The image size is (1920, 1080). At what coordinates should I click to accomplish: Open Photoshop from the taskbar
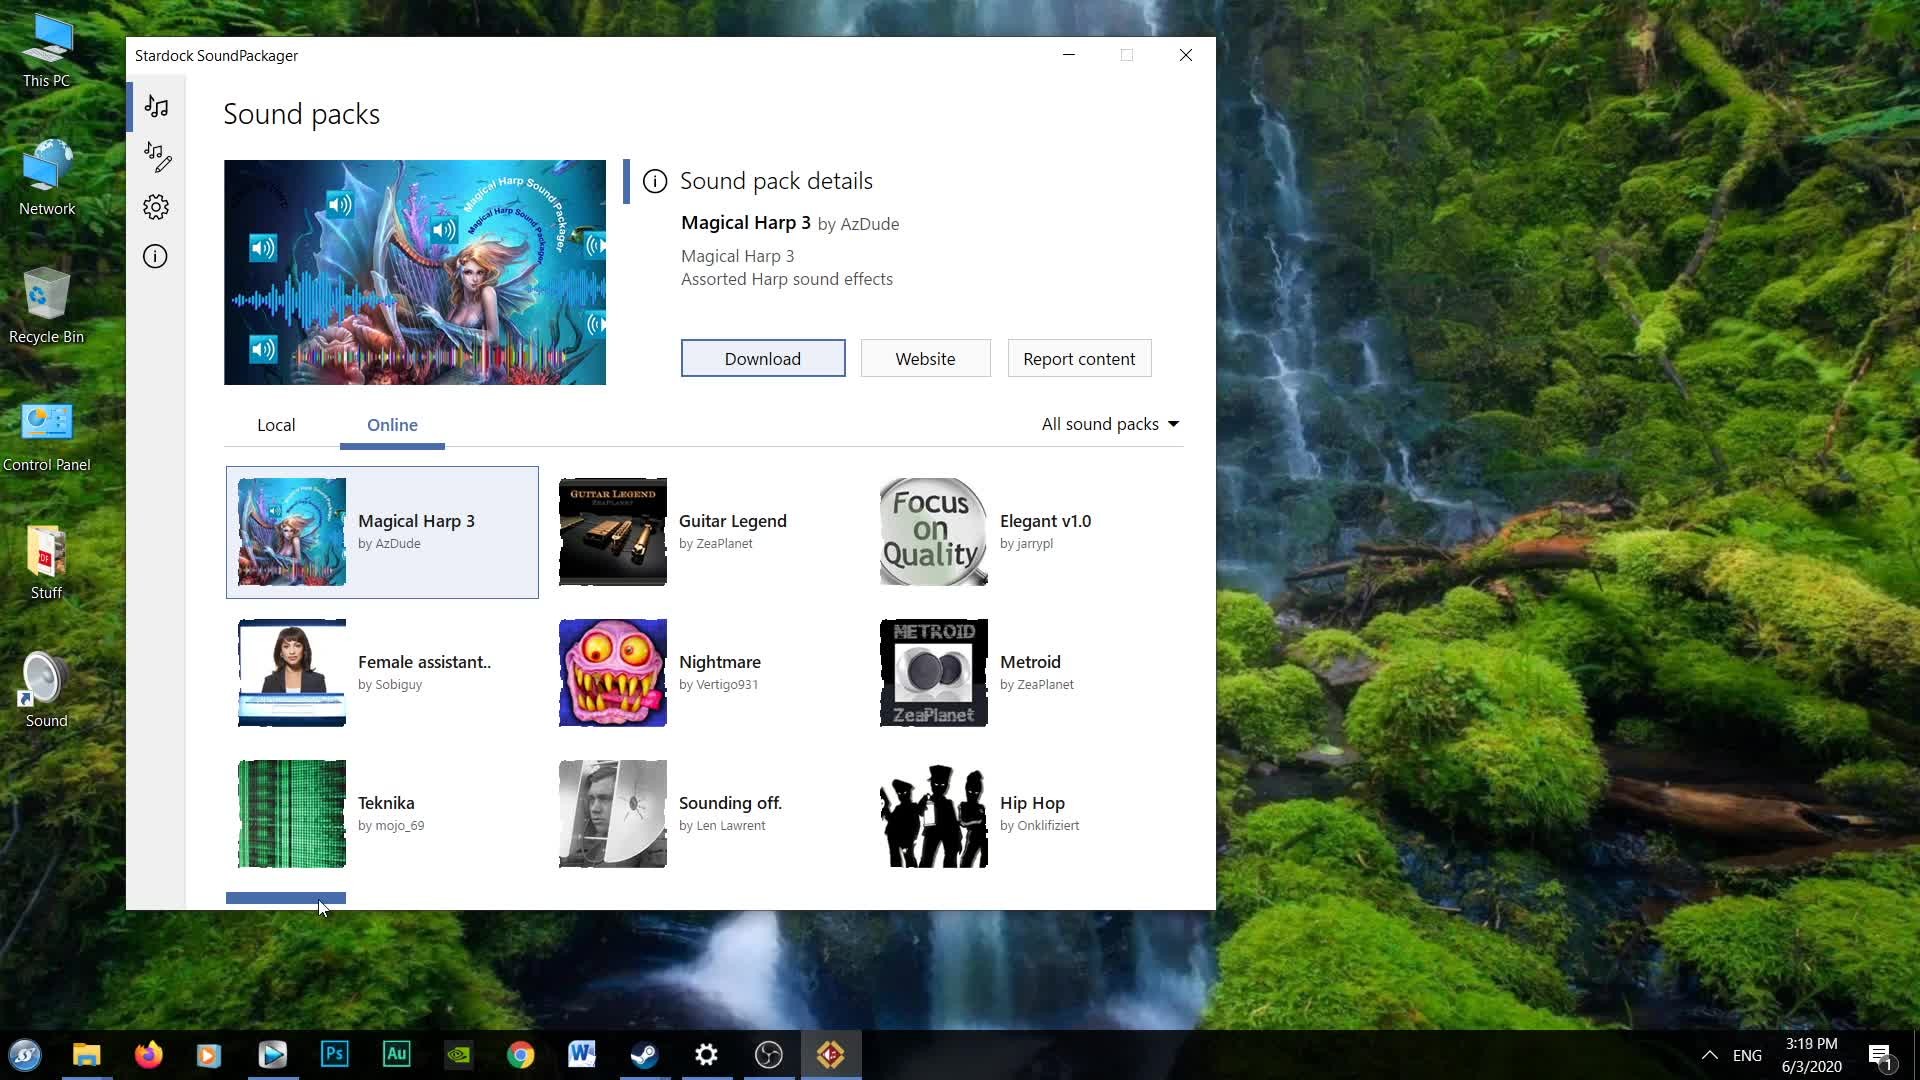pos(335,1054)
